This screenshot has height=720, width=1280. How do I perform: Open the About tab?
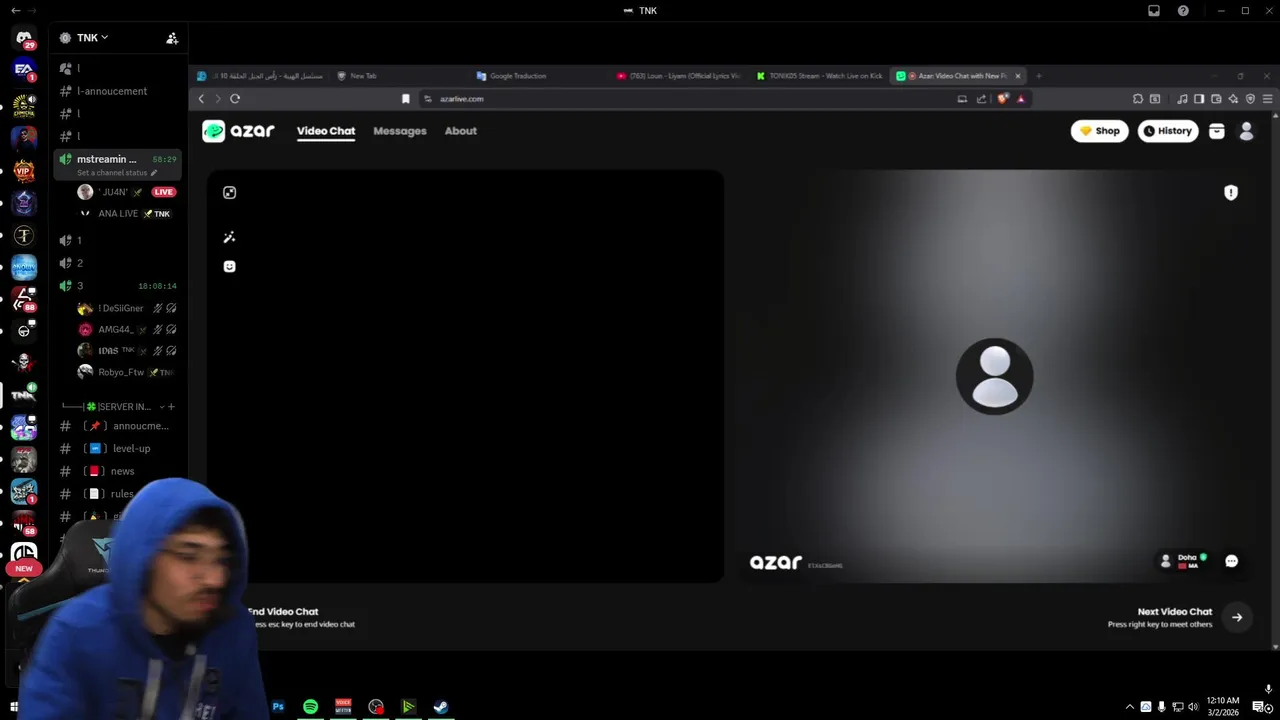click(461, 131)
